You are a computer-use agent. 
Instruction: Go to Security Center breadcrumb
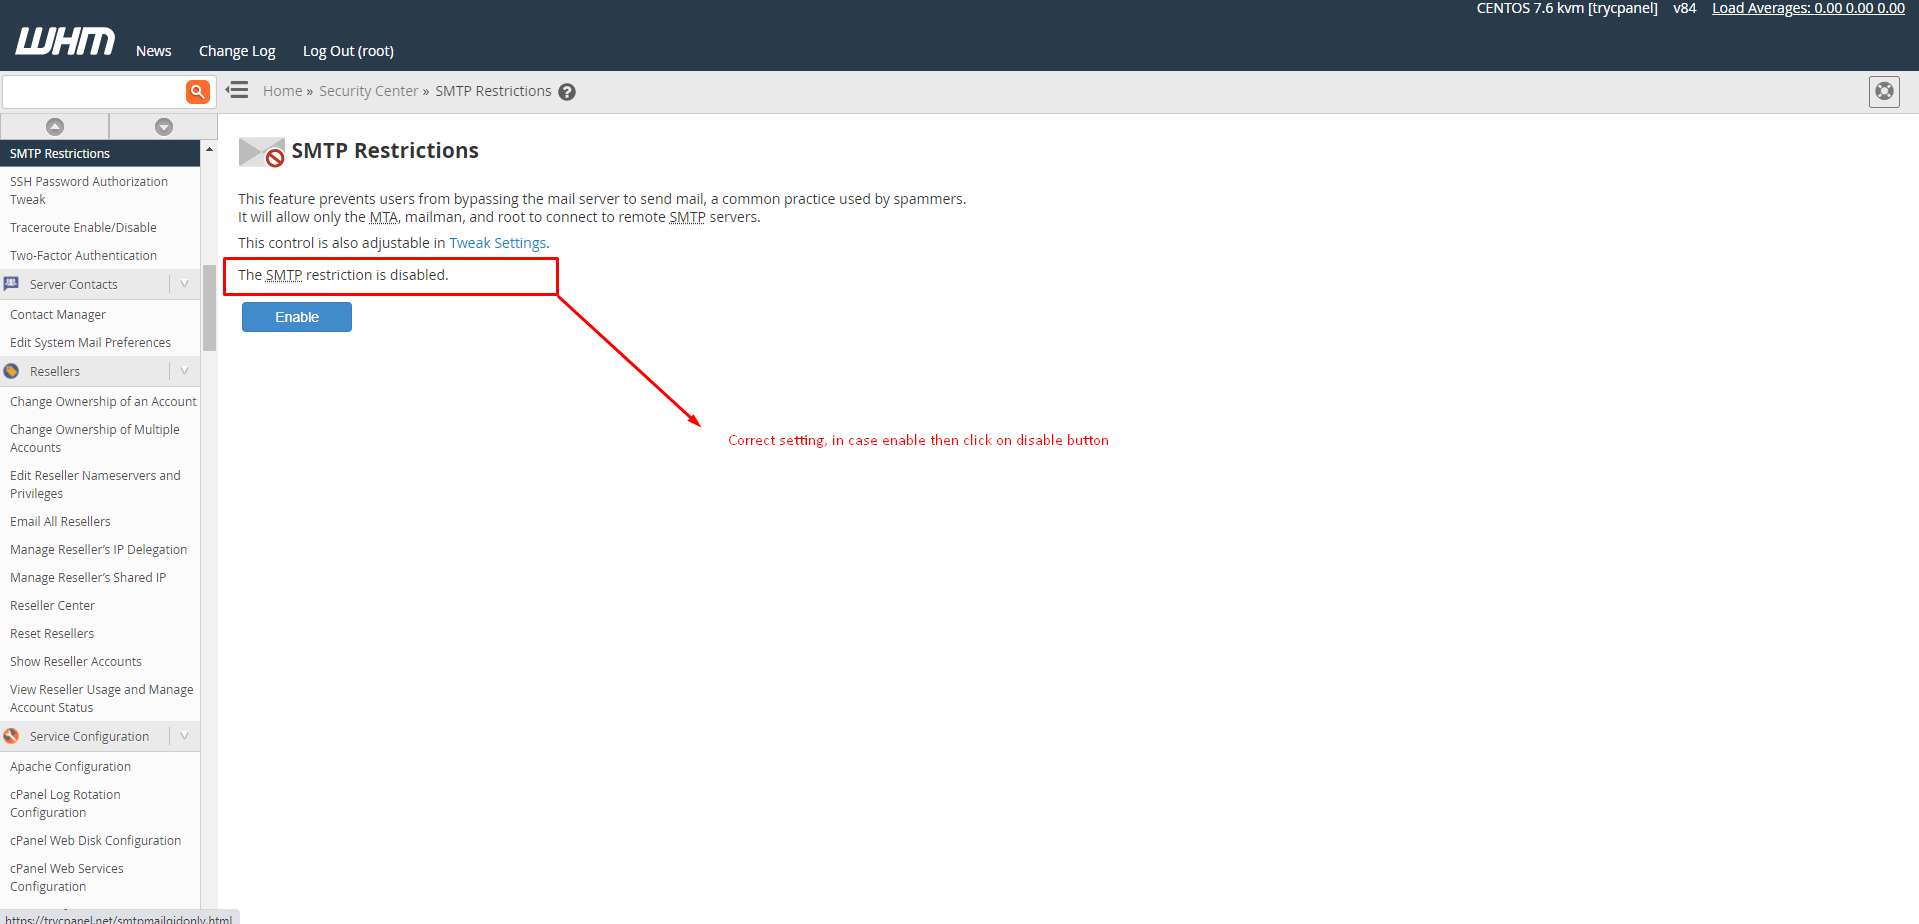click(x=368, y=91)
